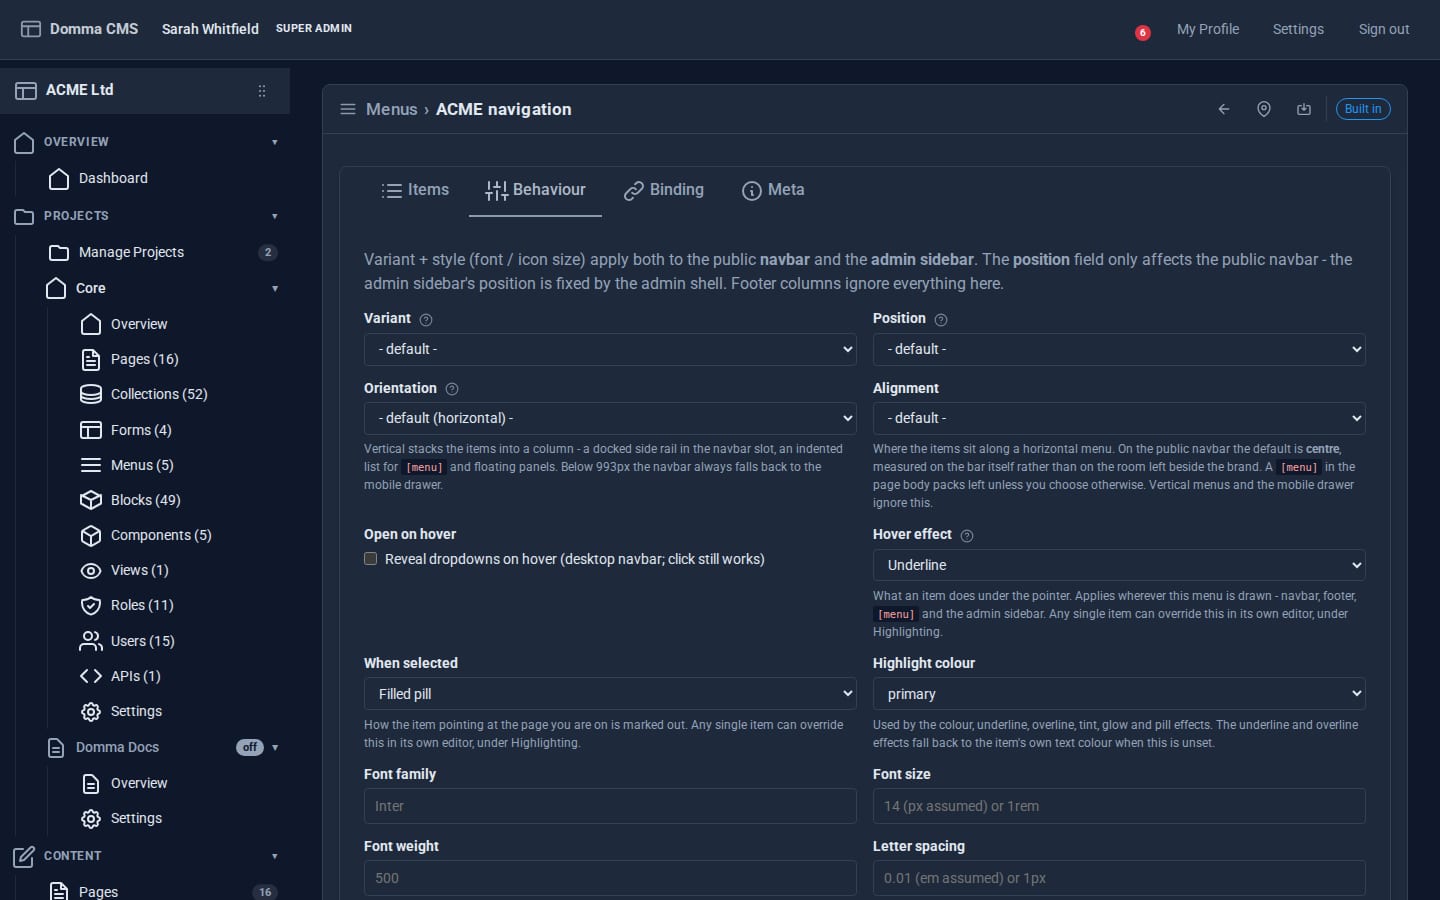1440x900 pixels.
Task: Open the Orientation dropdown
Action: pos(610,418)
